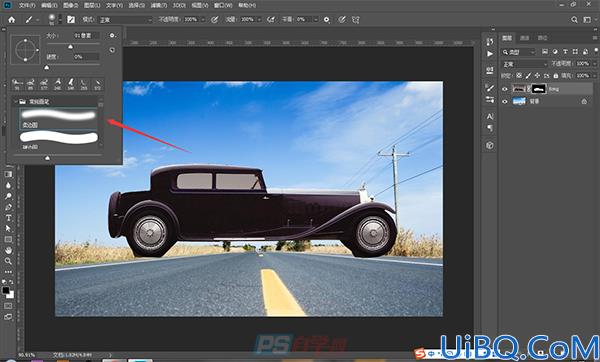Image resolution: width=600 pixels, height=362 pixels.
Task: Open the Character panel icon
Action: (x=490, y=116)
